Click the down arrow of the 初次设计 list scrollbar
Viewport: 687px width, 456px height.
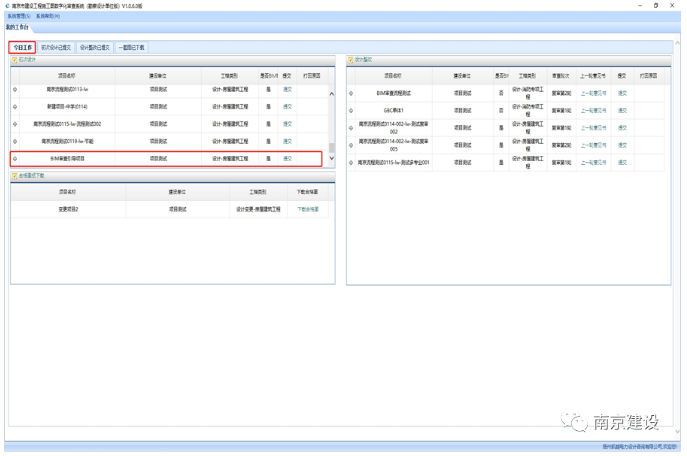click(332, 159)
